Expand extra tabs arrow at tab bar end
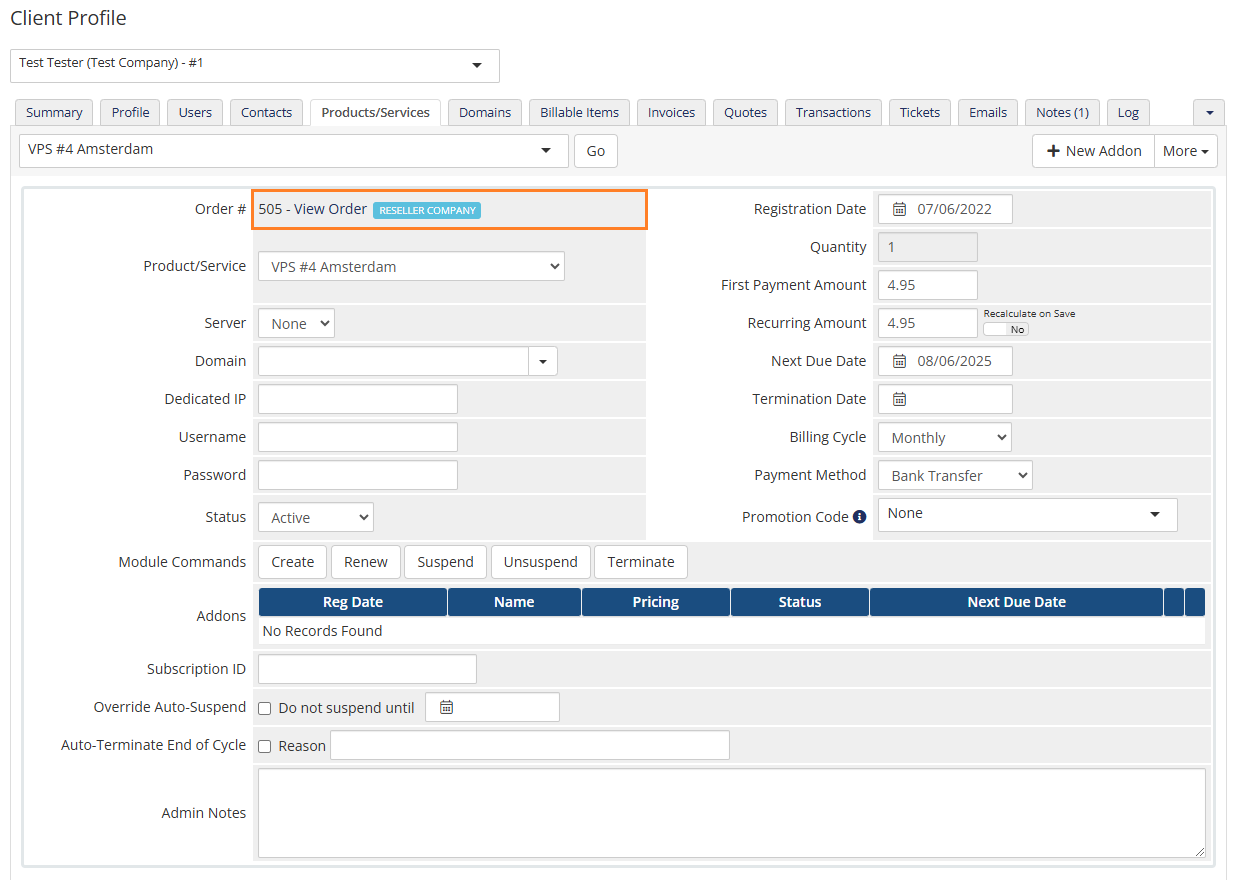 pos(1209,112)
